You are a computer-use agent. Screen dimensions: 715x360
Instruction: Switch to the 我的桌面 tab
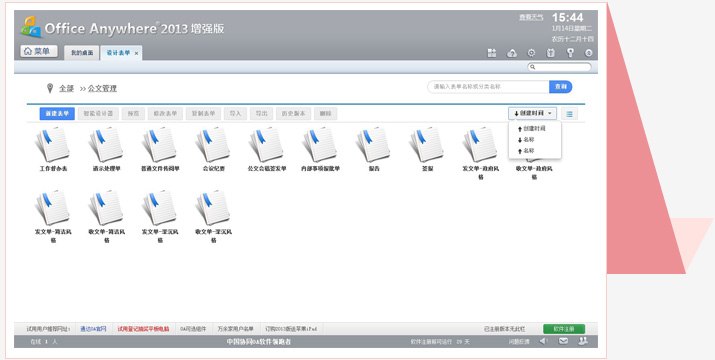click(82, 53)
